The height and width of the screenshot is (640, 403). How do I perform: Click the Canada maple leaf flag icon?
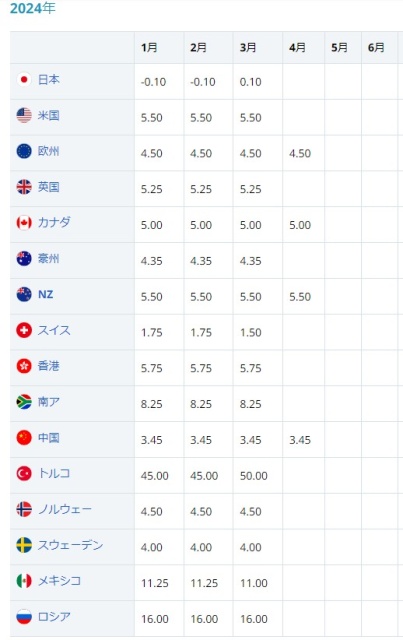pos(24,223)
